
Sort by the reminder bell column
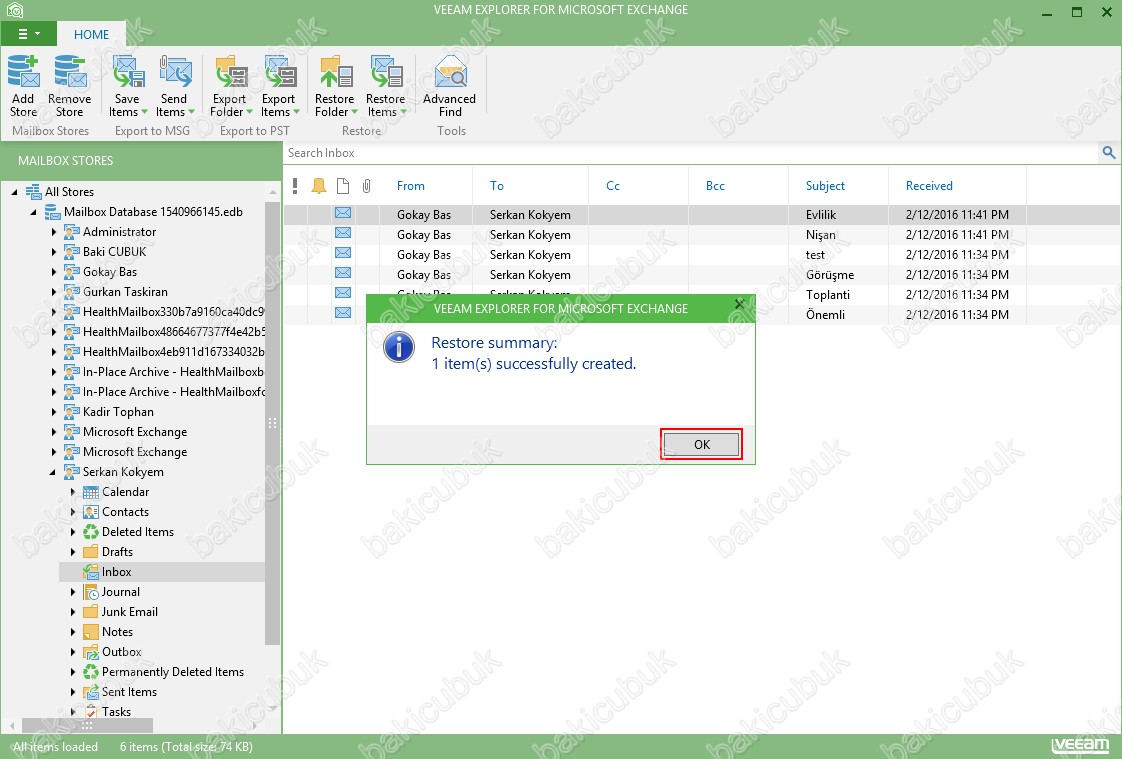[x=319, y=186]
